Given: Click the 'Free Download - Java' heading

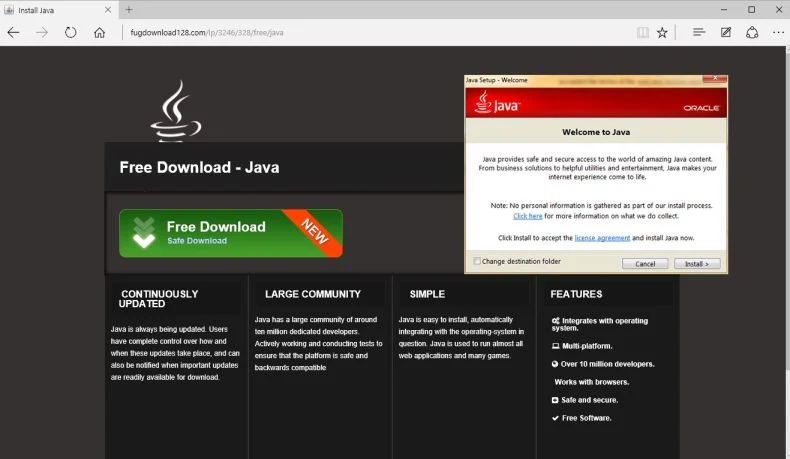Looking at the screenshot, I should 199,167.
